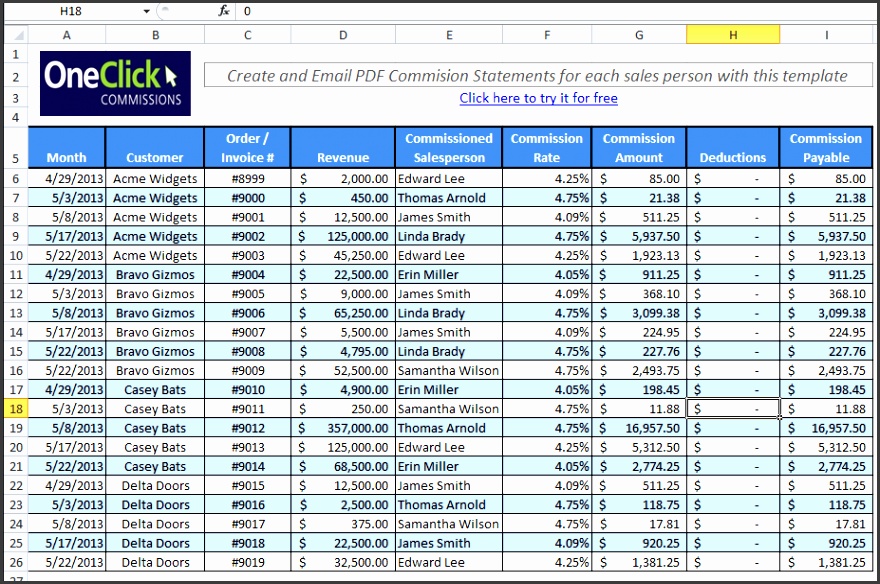
Task: Select column D header
Action: point(343,35)
